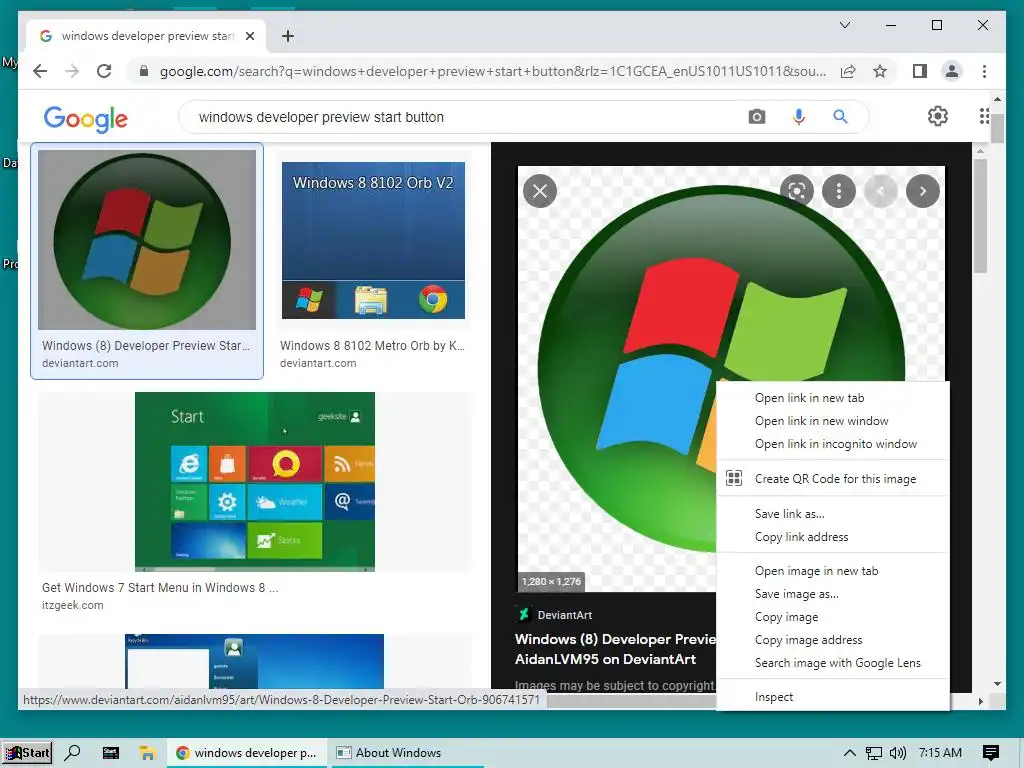Screen dimensions: 1024x768
Task: Click Get Windows 7 Start Menu result title
Action: coord(160,588)
